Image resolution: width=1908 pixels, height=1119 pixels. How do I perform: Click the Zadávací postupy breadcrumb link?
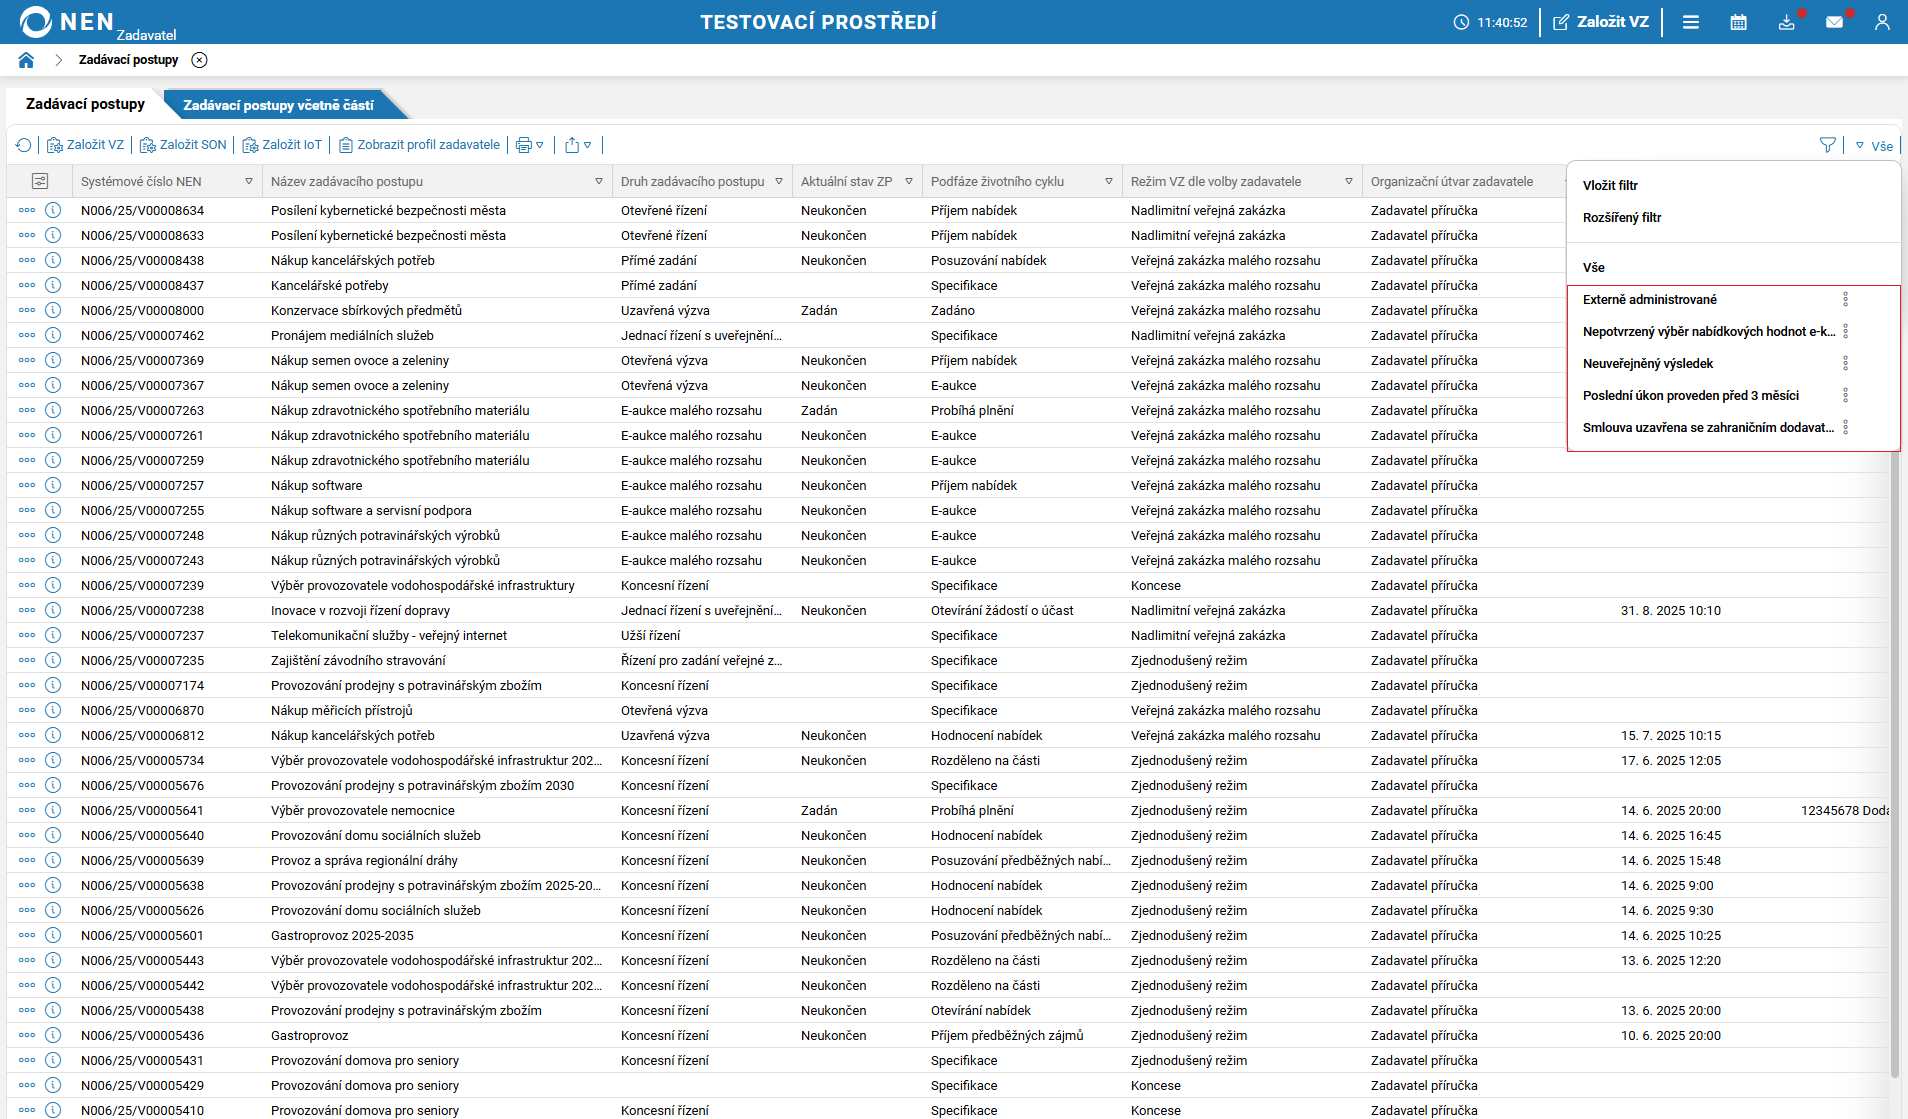129,60
